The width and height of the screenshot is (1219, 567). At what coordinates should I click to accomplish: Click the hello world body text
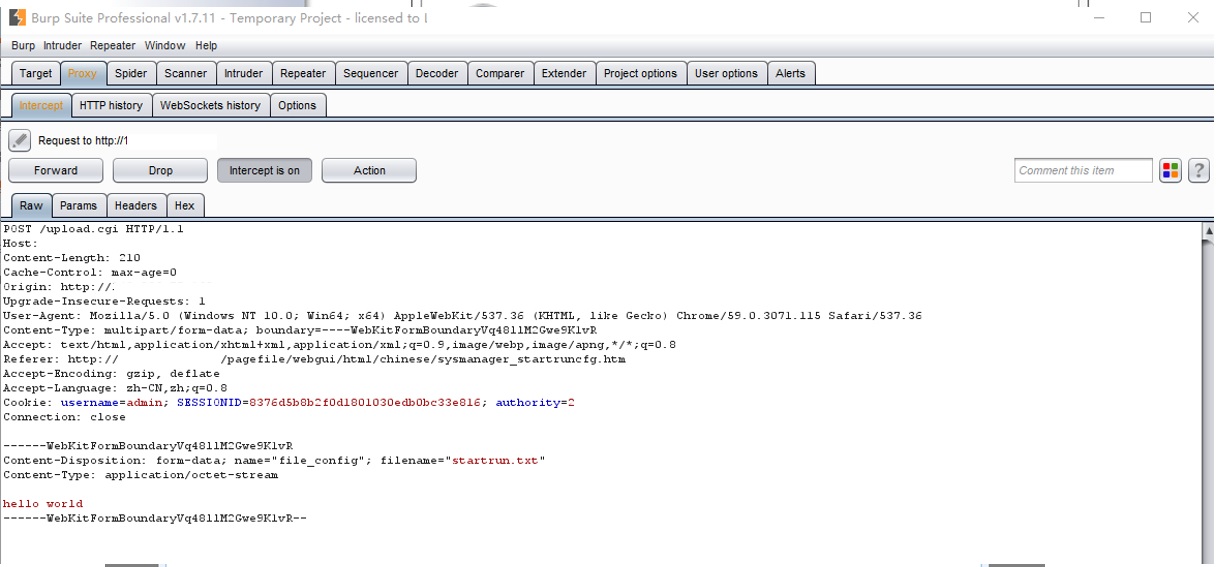point(43,504)
